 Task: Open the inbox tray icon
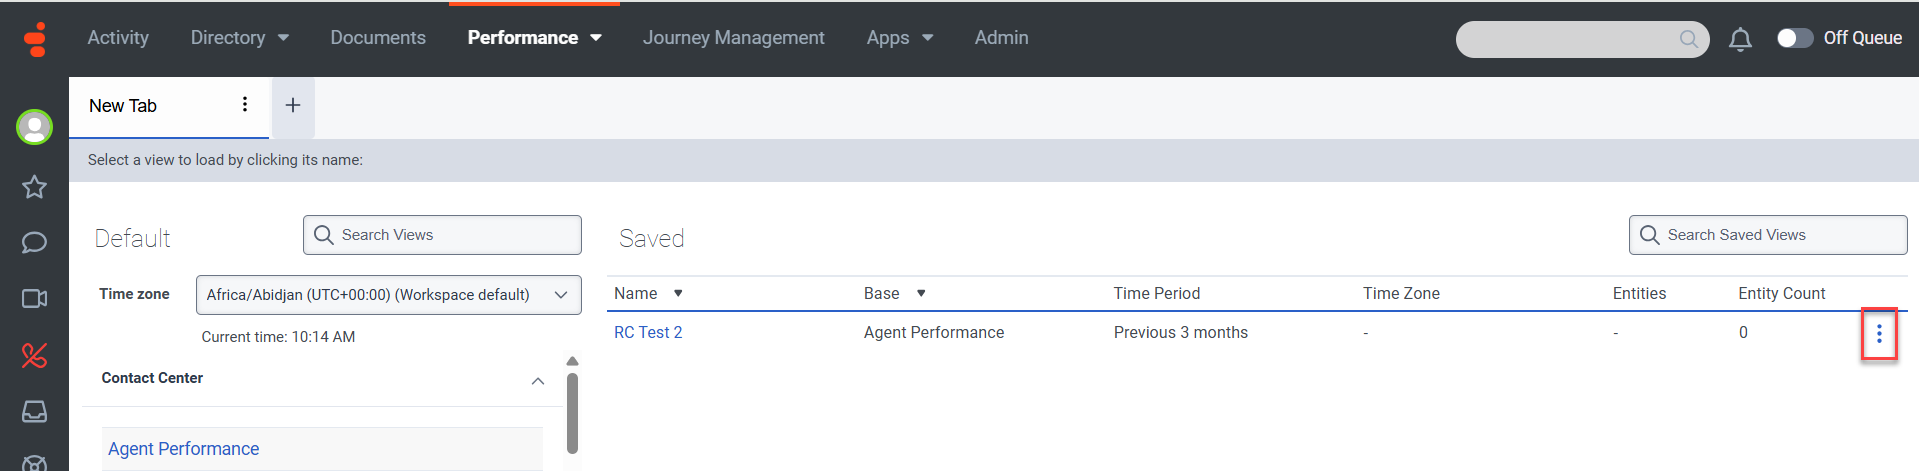pos(35,411)
